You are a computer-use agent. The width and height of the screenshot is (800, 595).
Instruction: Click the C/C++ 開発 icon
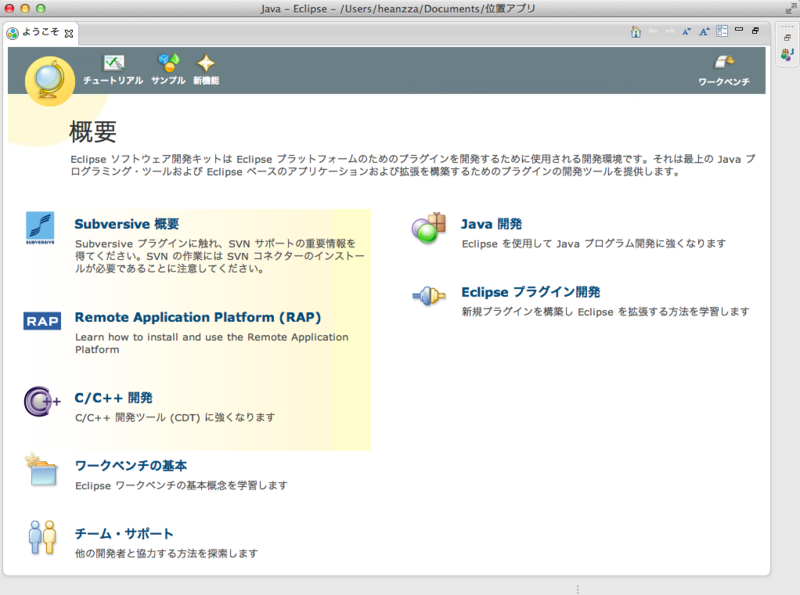[x=41, y=401]
